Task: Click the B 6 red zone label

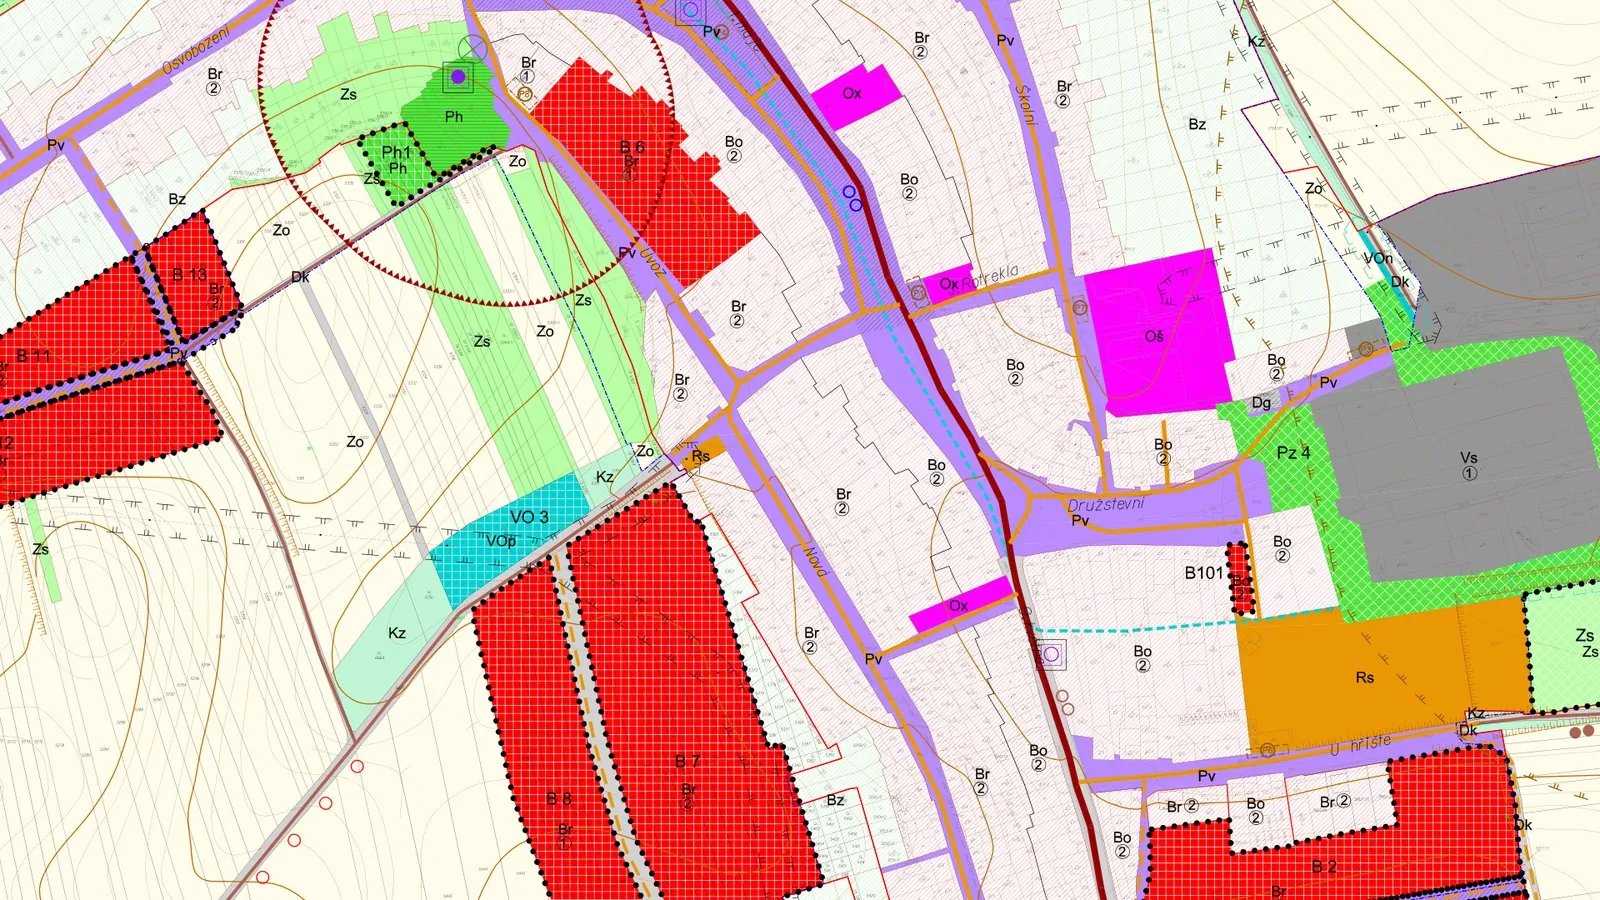Action: [632, 147]
